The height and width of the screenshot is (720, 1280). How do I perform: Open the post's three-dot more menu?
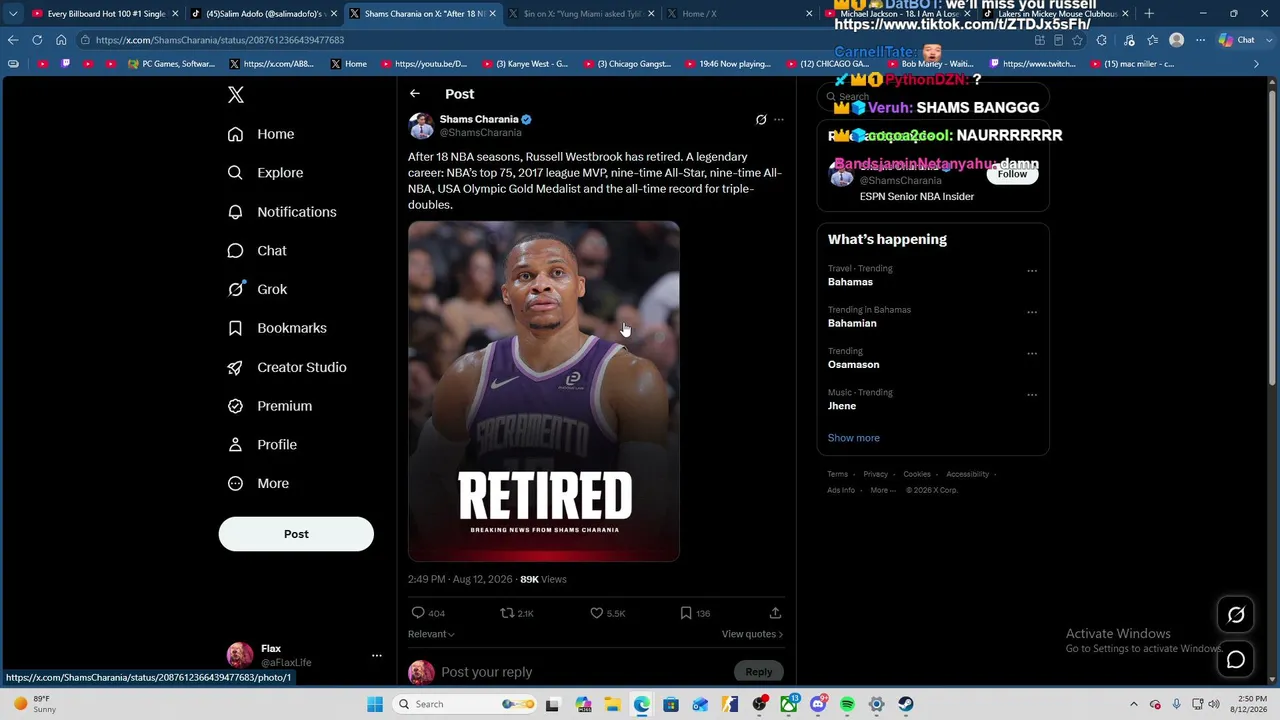tap(779, 120)
